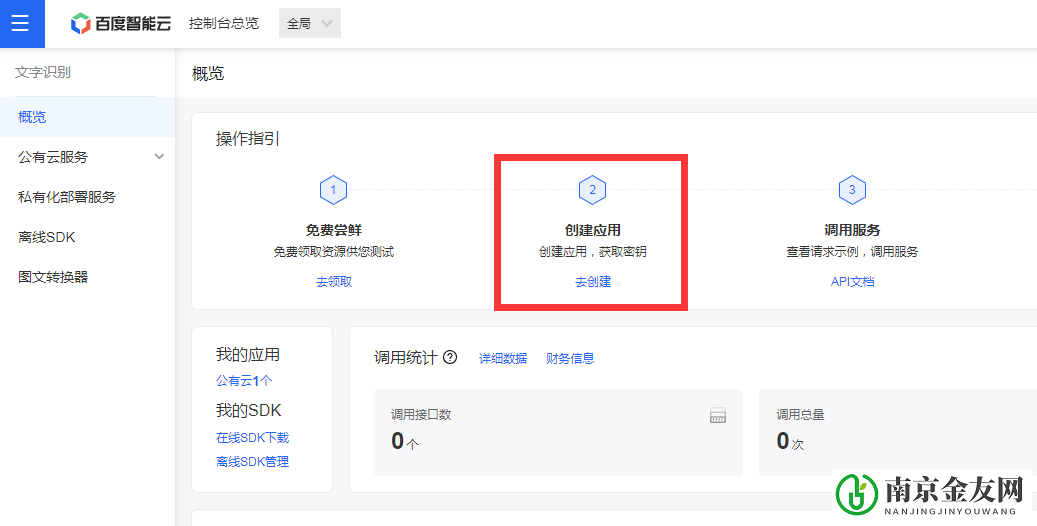
Task: Click the 调用服务 step title
Action: [x=852, y=230]
